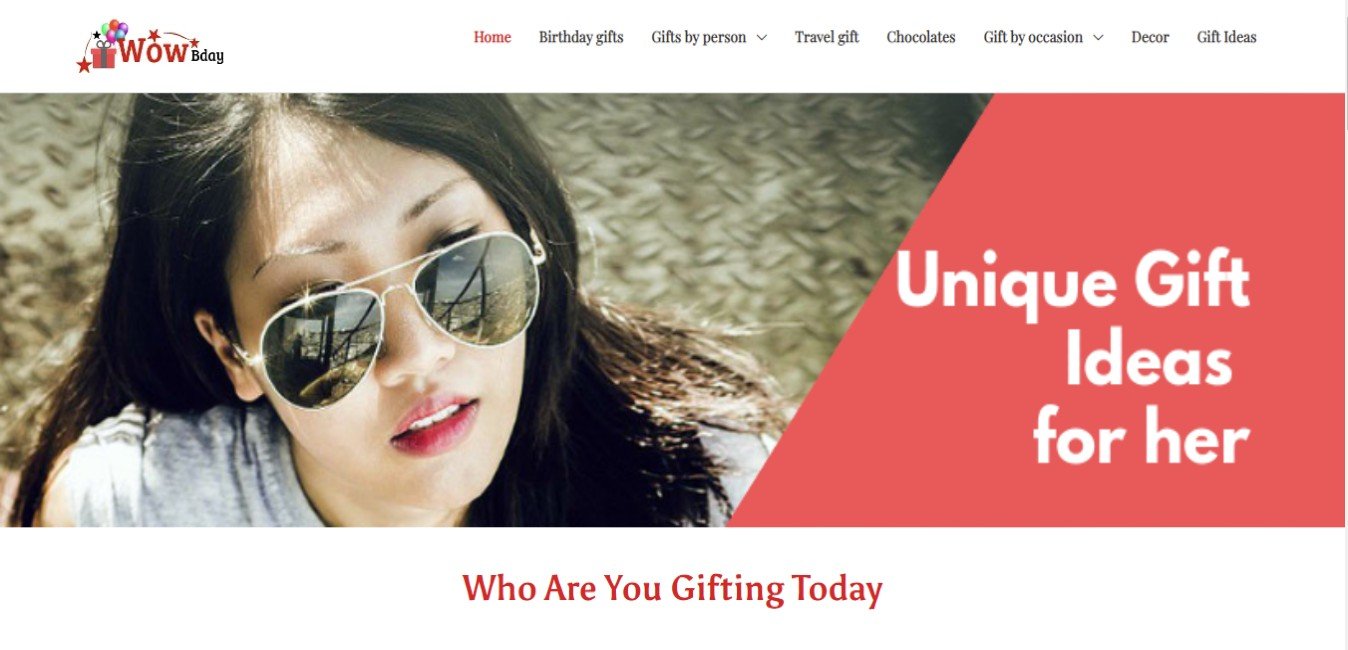
Task: Click the Bday text in the logo
Action: [207, 56]
